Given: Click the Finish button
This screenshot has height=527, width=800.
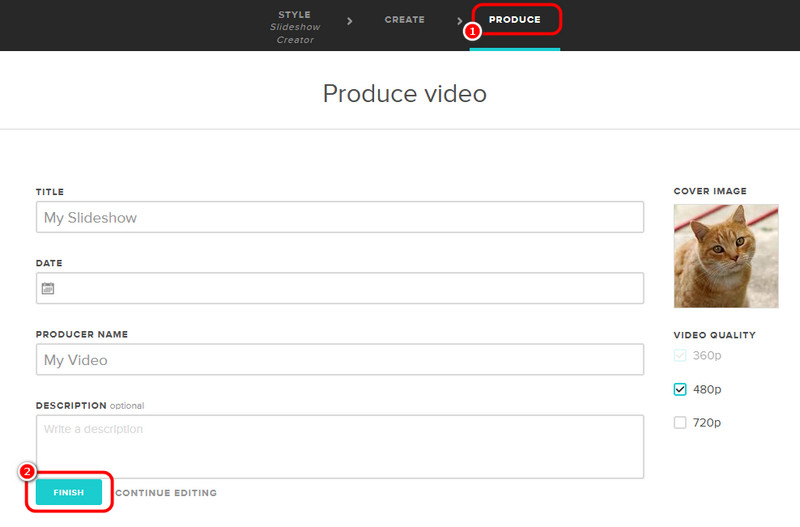Looking at the screenshot, I should (x=68, y=492).
